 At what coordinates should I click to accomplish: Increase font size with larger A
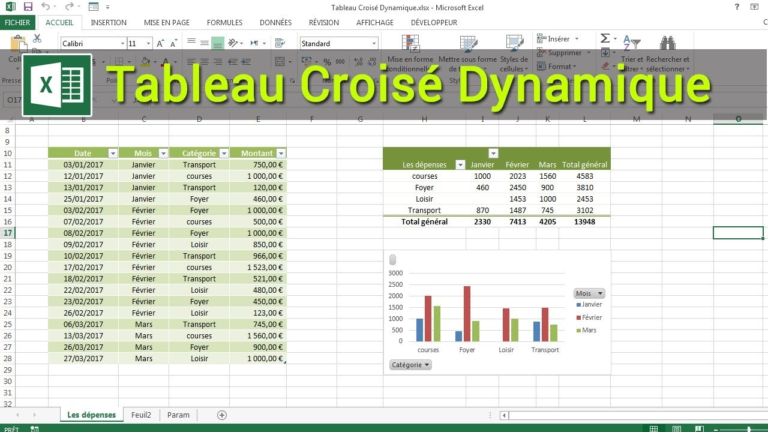pyautogui.click(x=160, y=44)
